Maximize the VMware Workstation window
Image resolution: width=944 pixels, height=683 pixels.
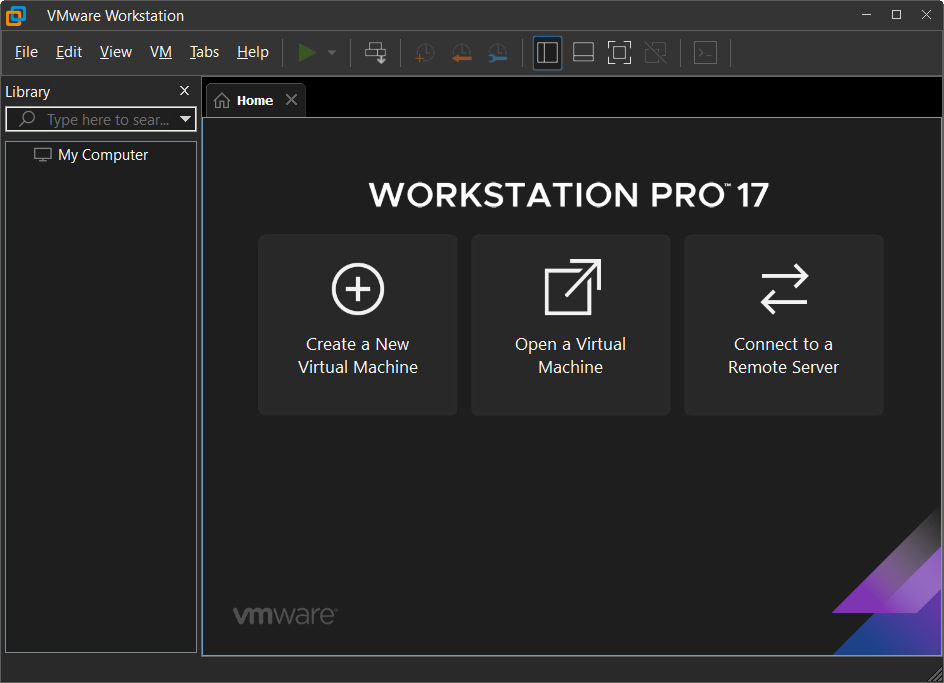point(896,14)
